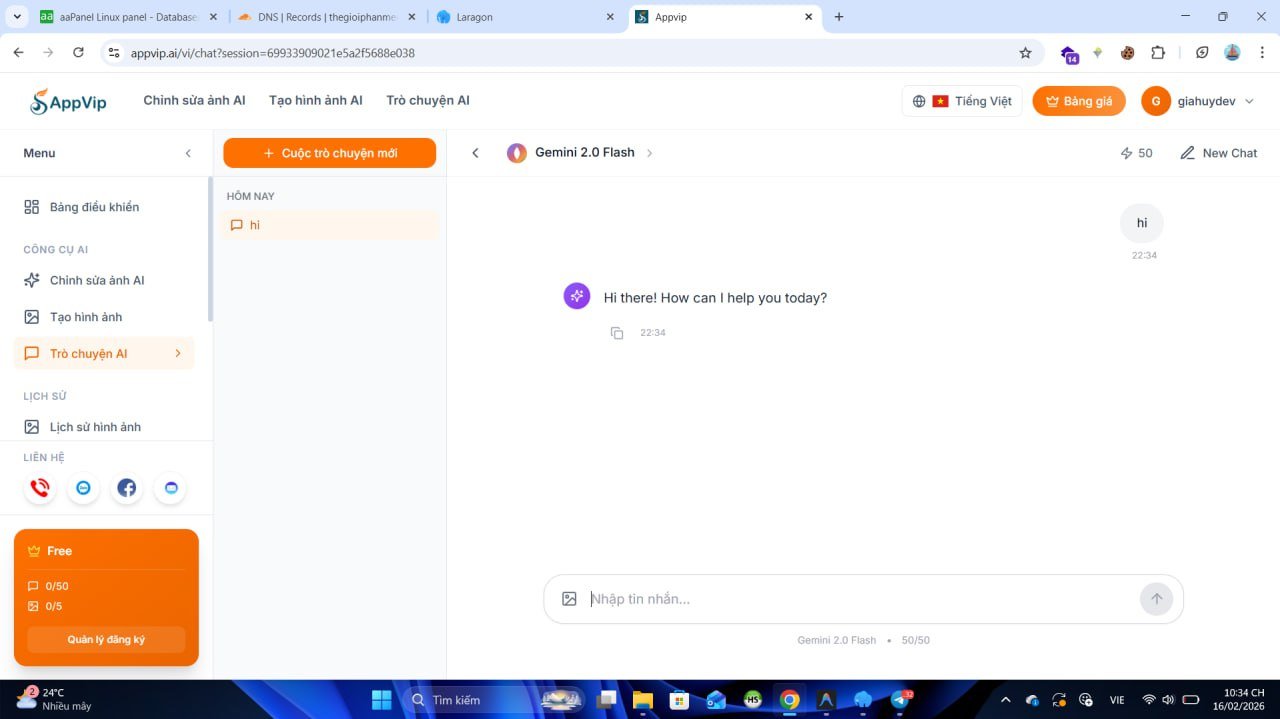1280x719 pixels.
Task: Click New Chat at the top right
Action: pyautogui.click(x=1218, y=152)
